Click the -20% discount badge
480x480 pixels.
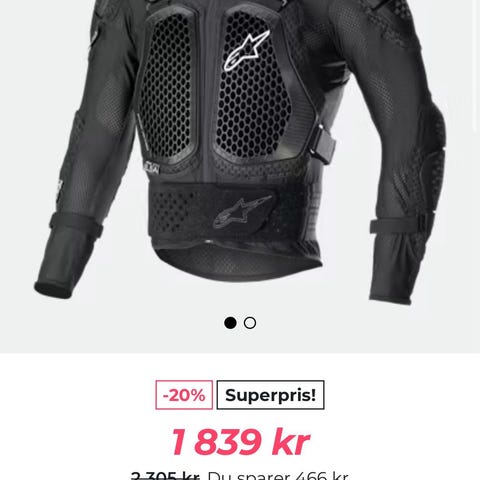184,395
